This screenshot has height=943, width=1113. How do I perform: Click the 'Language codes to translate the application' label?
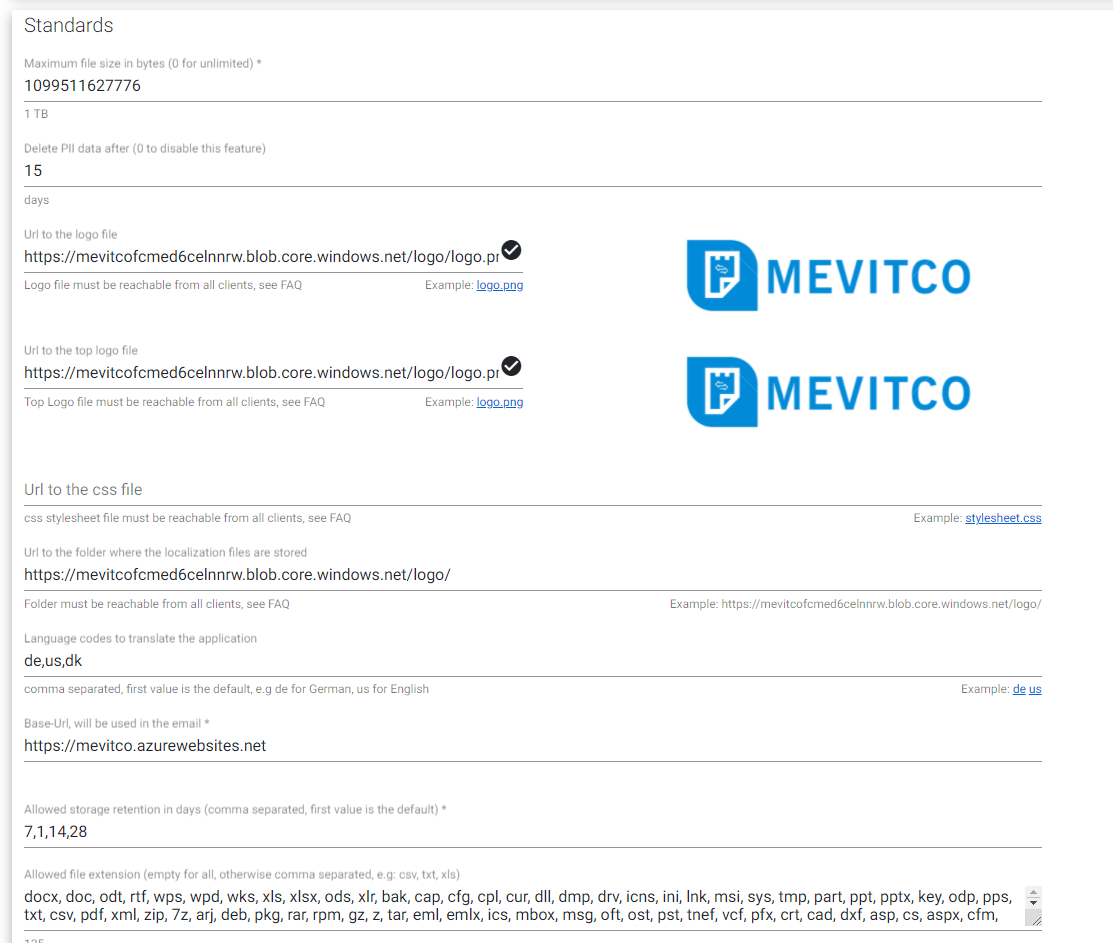[141, 639]
